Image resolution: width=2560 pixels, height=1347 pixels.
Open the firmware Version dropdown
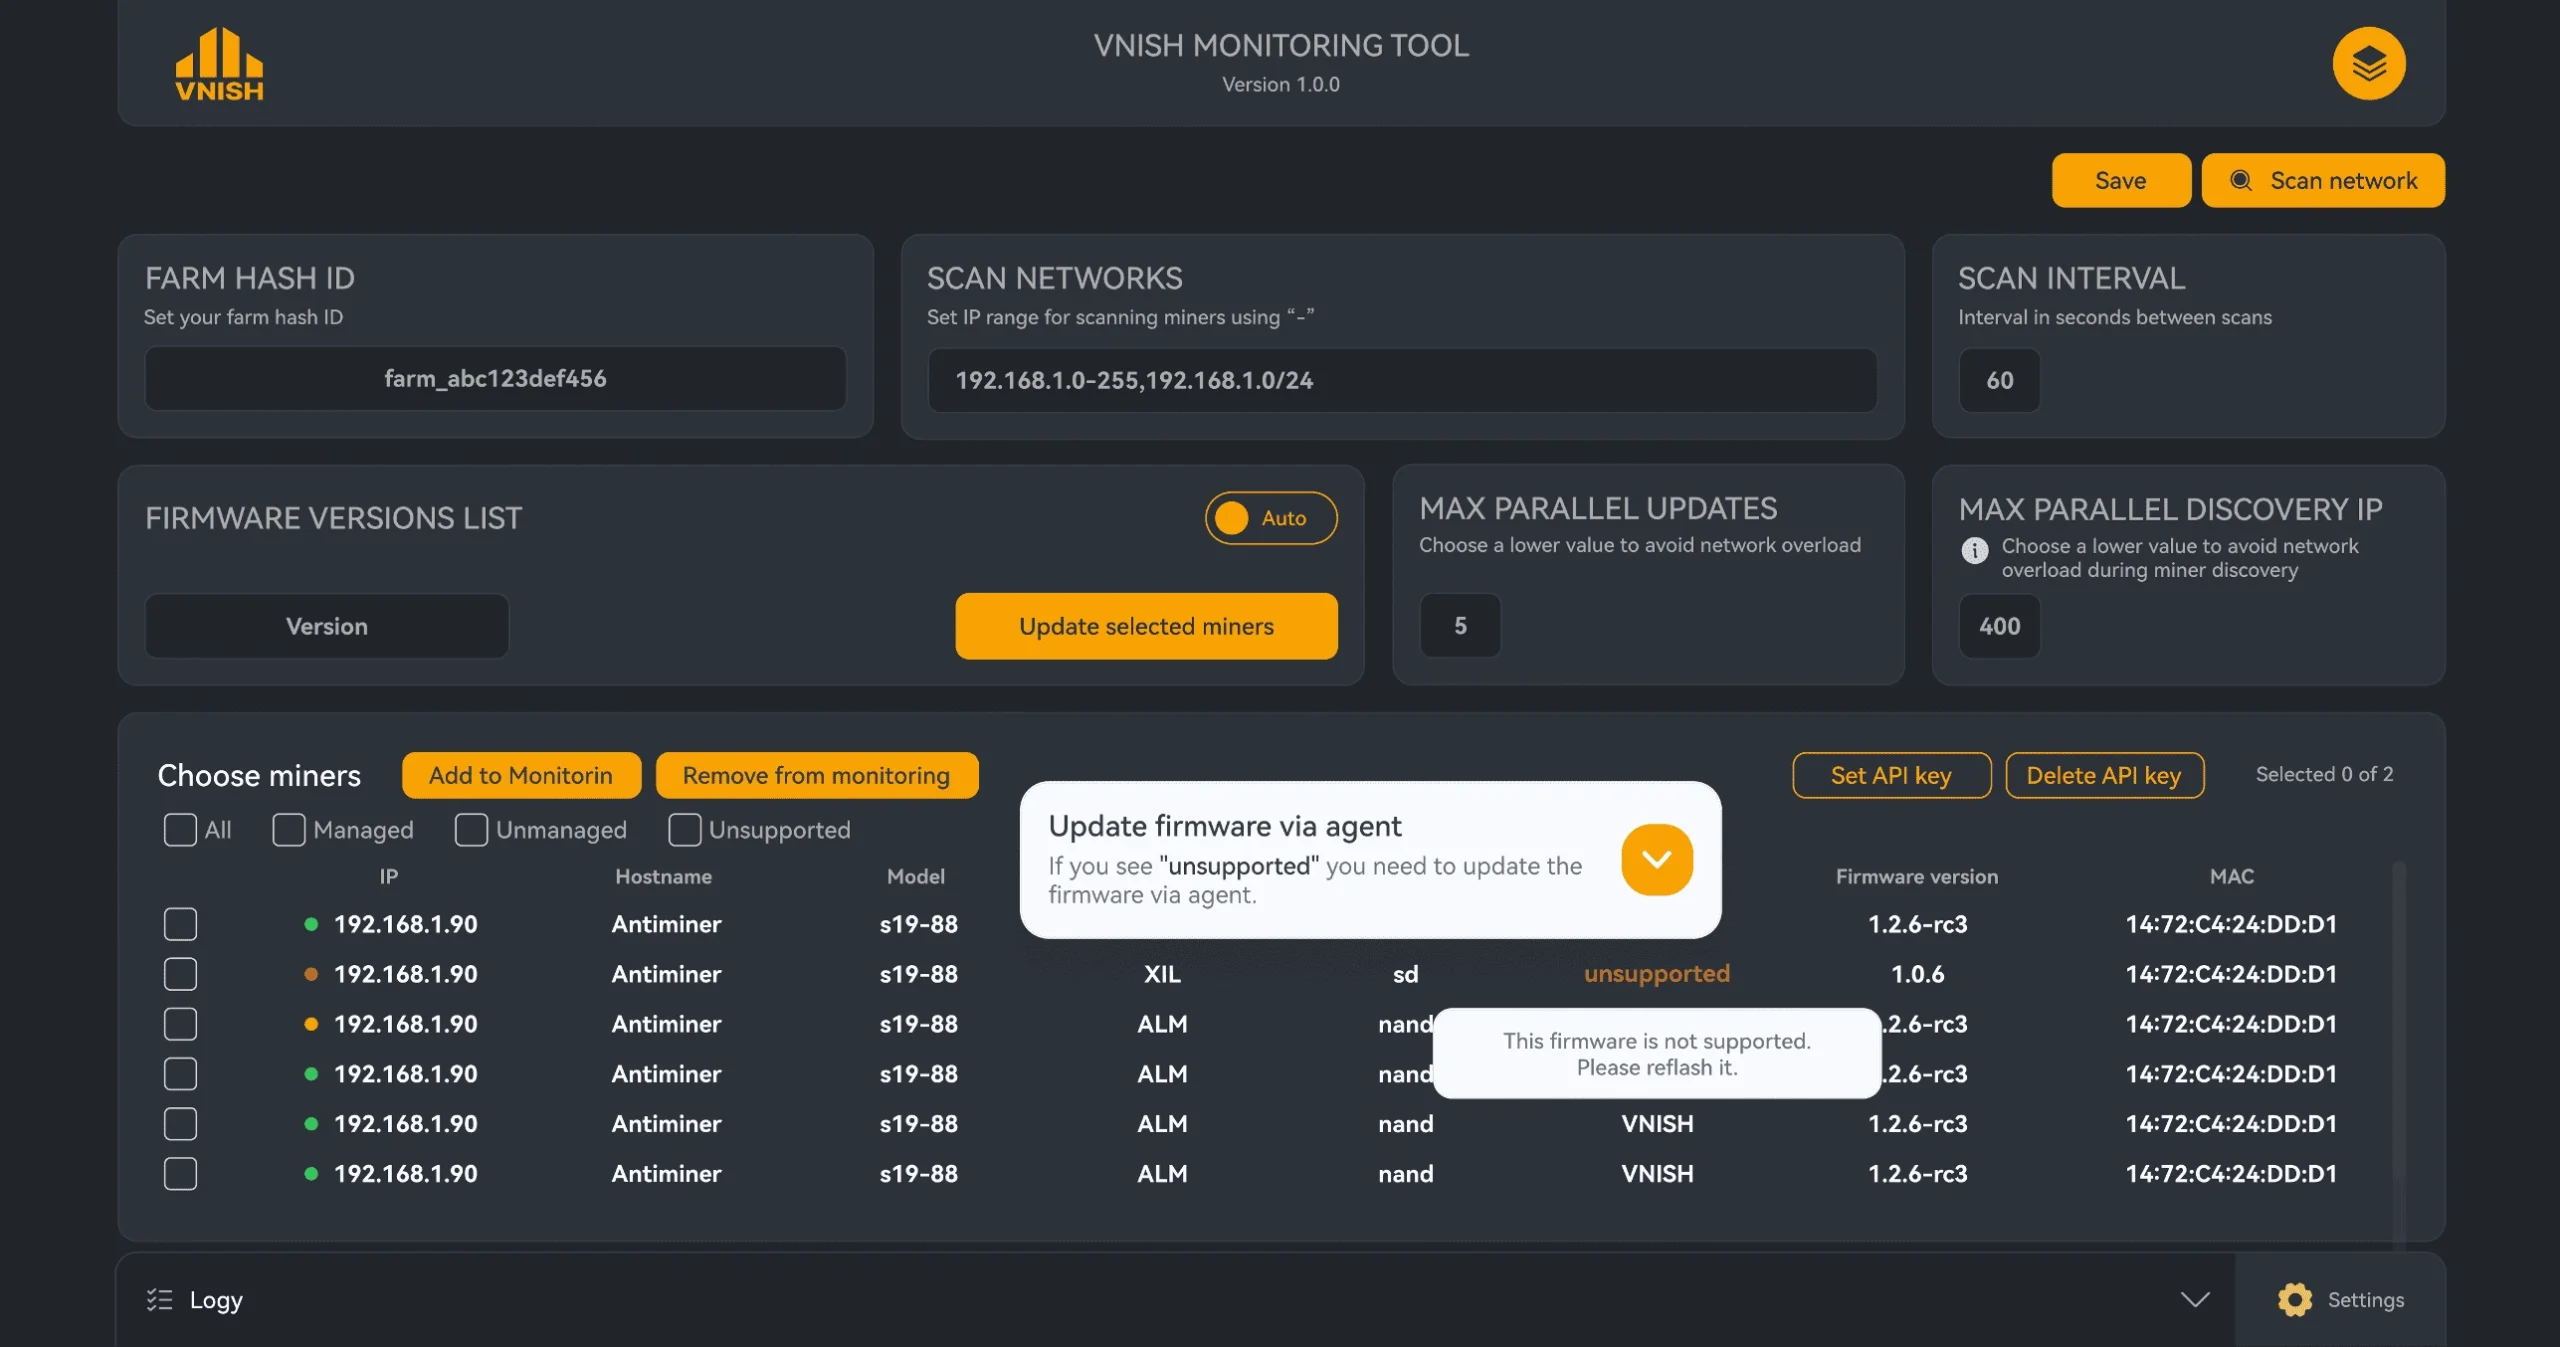pos(327,626)
